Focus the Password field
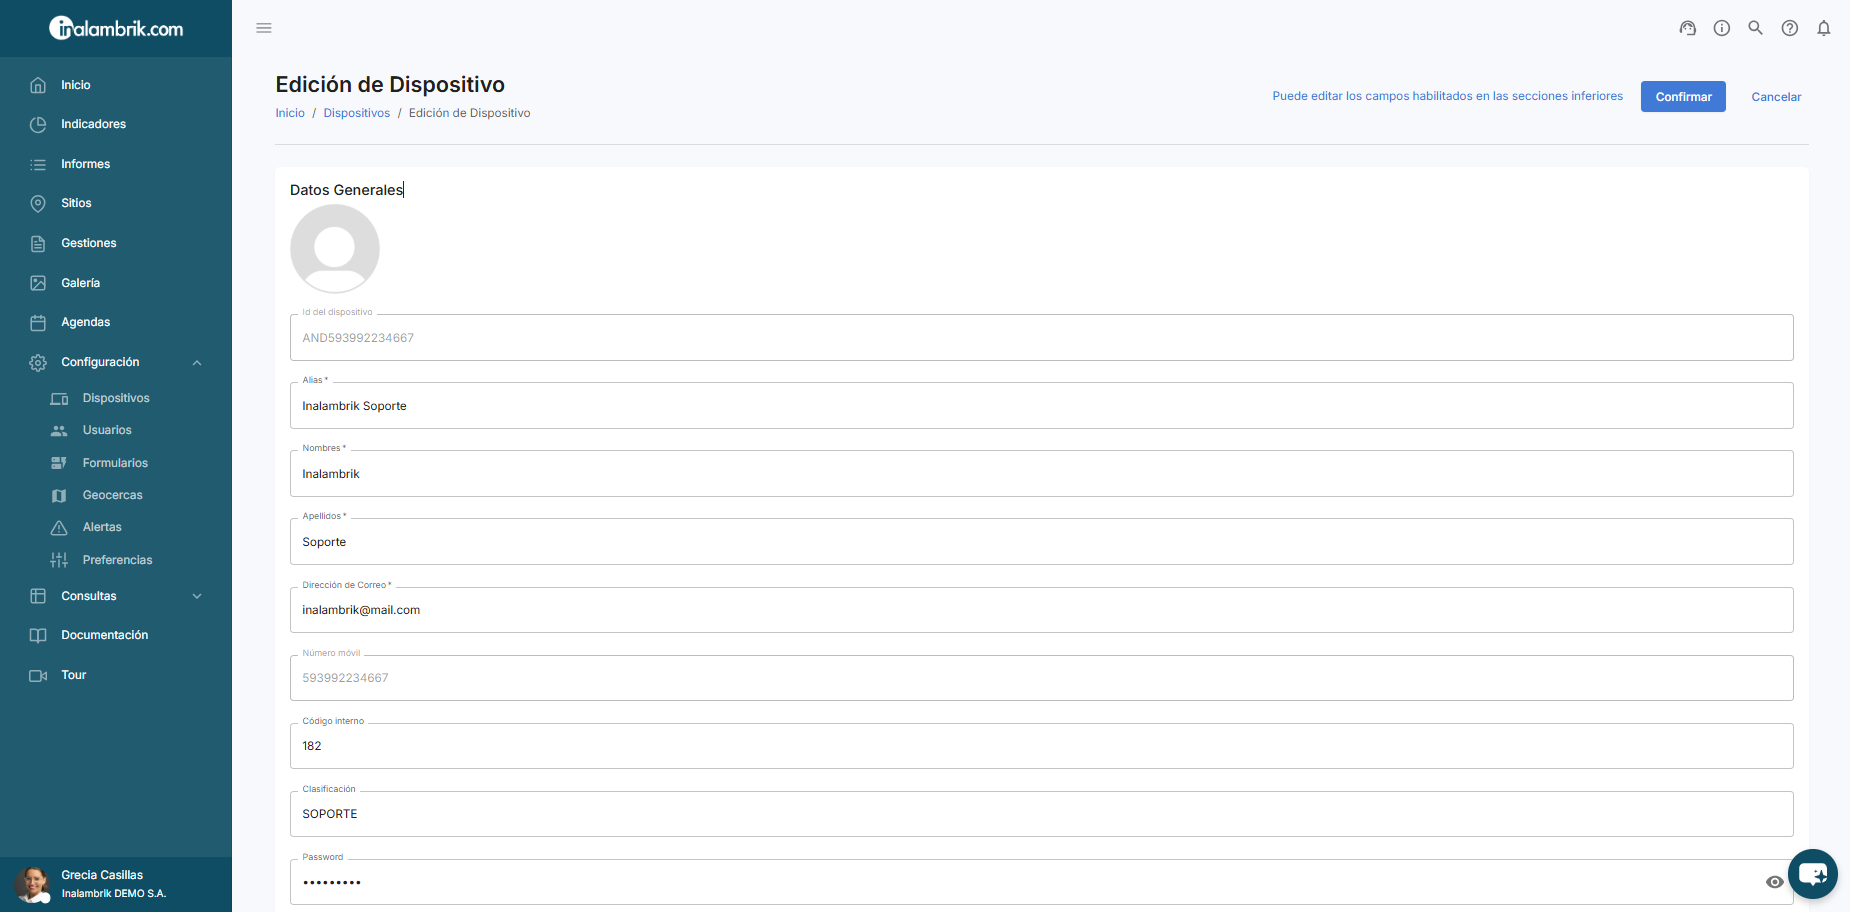Image resolution: width=1850 pixels, height=912 pixels. (x=1041, y=882)
